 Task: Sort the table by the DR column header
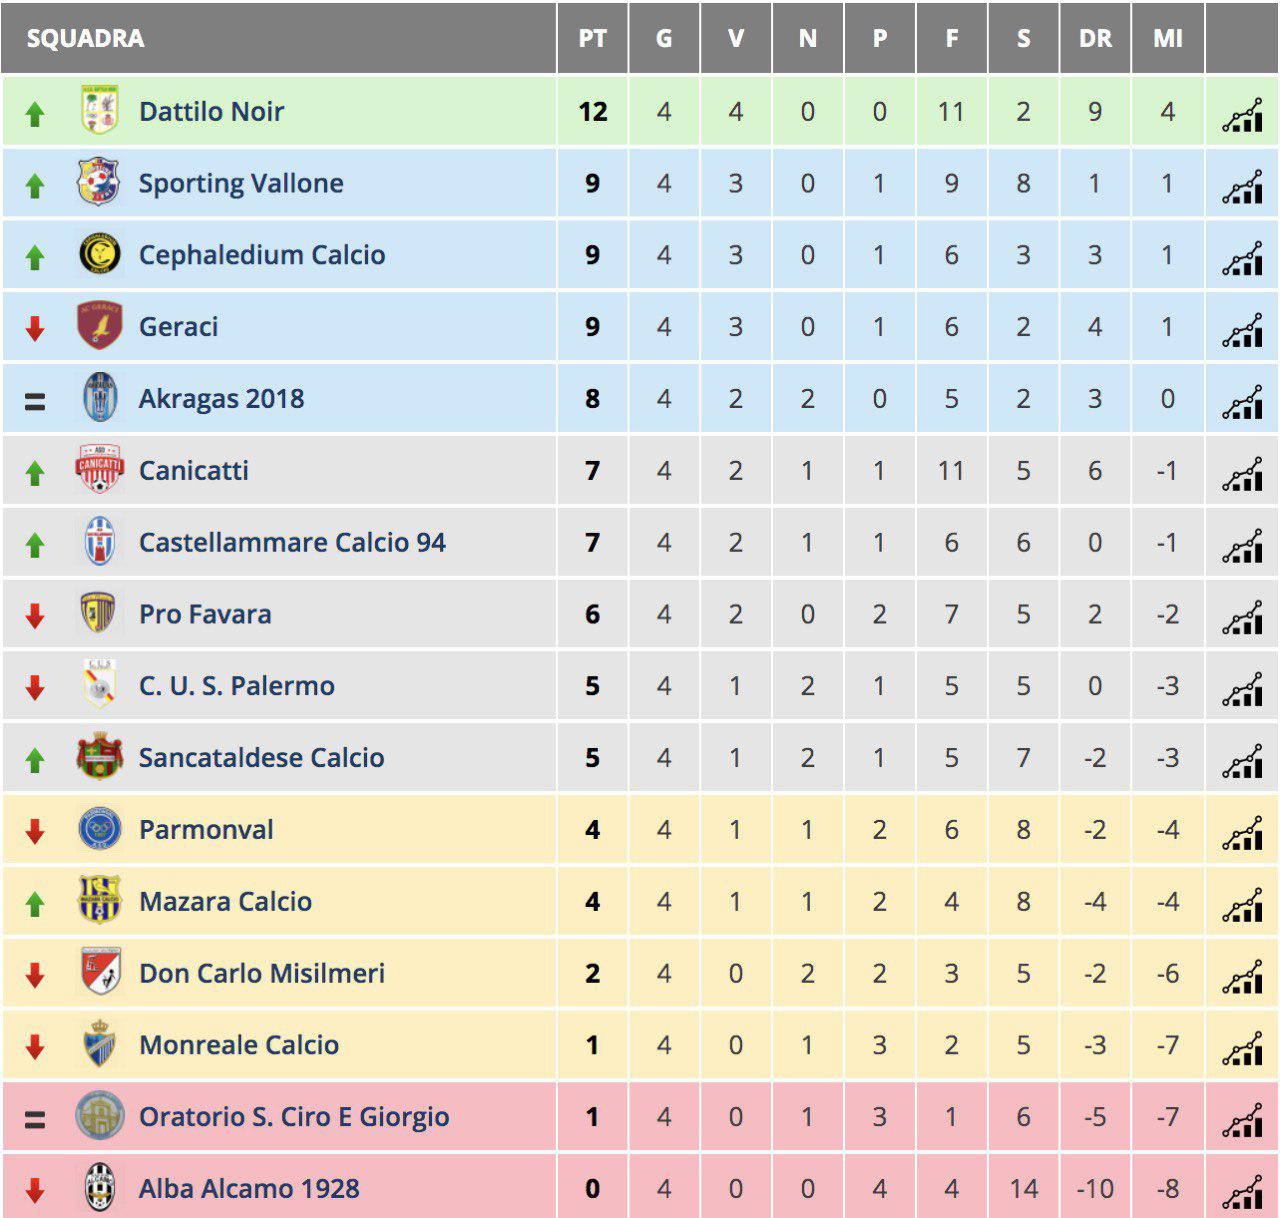1095,38
